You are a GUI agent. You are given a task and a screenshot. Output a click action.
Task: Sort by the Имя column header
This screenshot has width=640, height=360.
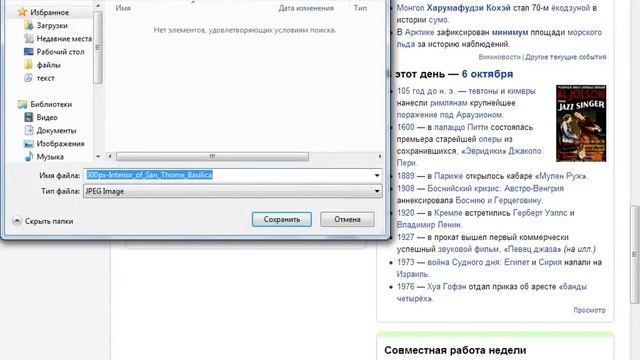(x=123, y=8)
